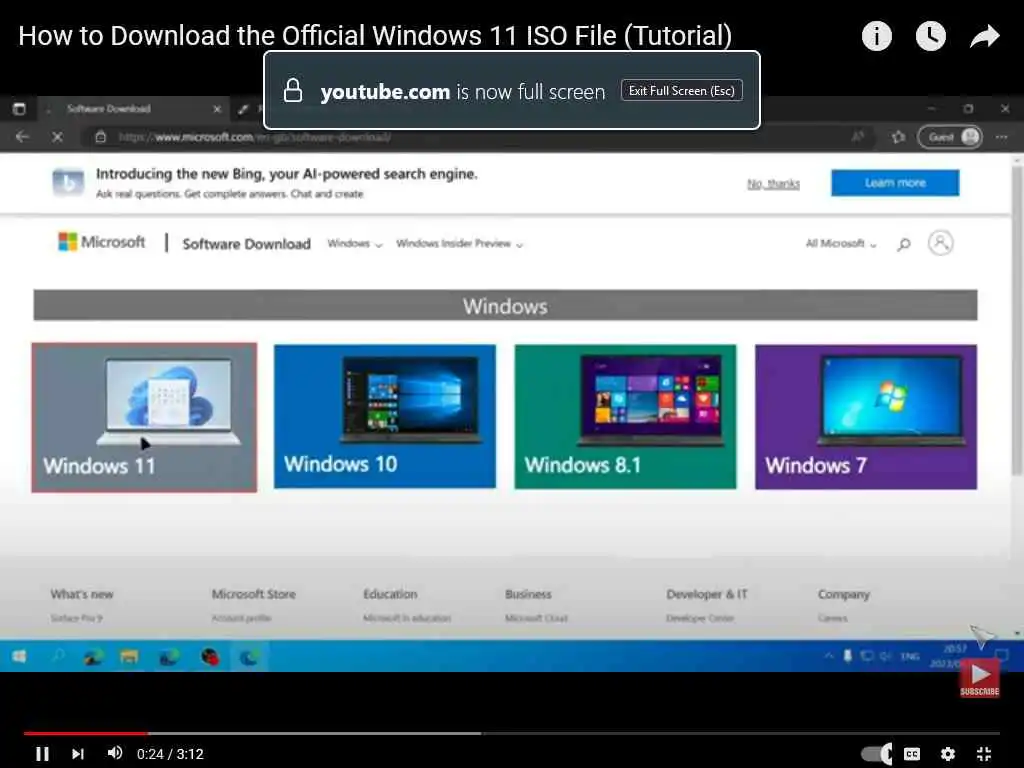Skip to the next video
Screen dimensions: 1024x768
78,754
